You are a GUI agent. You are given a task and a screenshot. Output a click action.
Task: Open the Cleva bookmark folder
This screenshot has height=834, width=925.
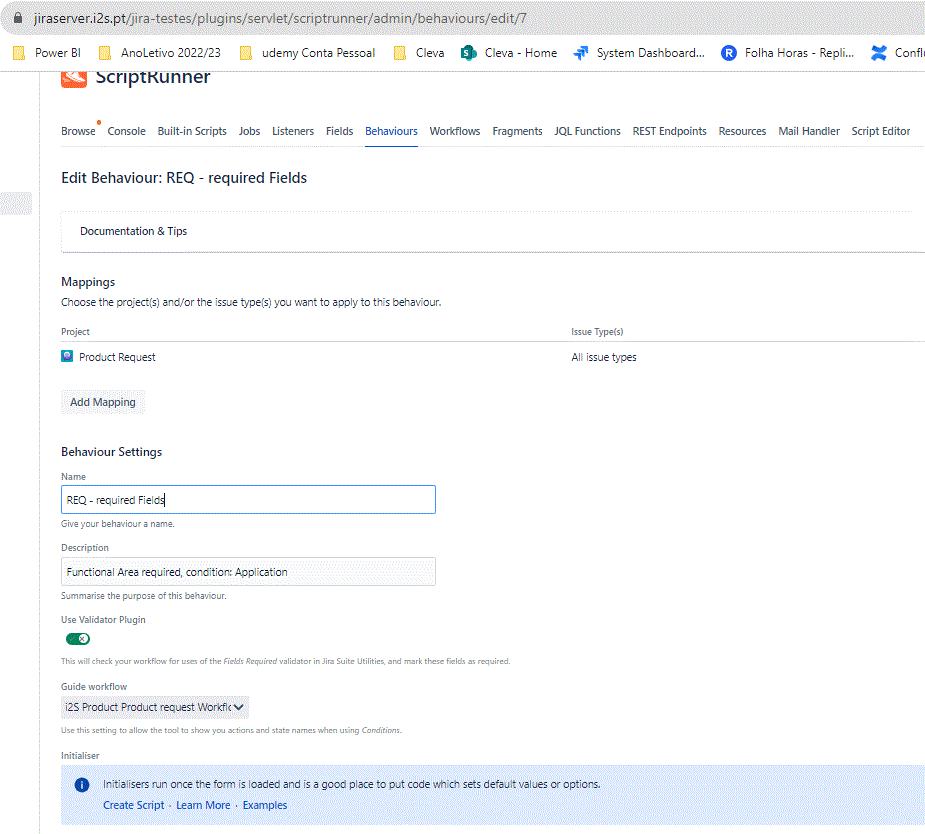(419, 53)
